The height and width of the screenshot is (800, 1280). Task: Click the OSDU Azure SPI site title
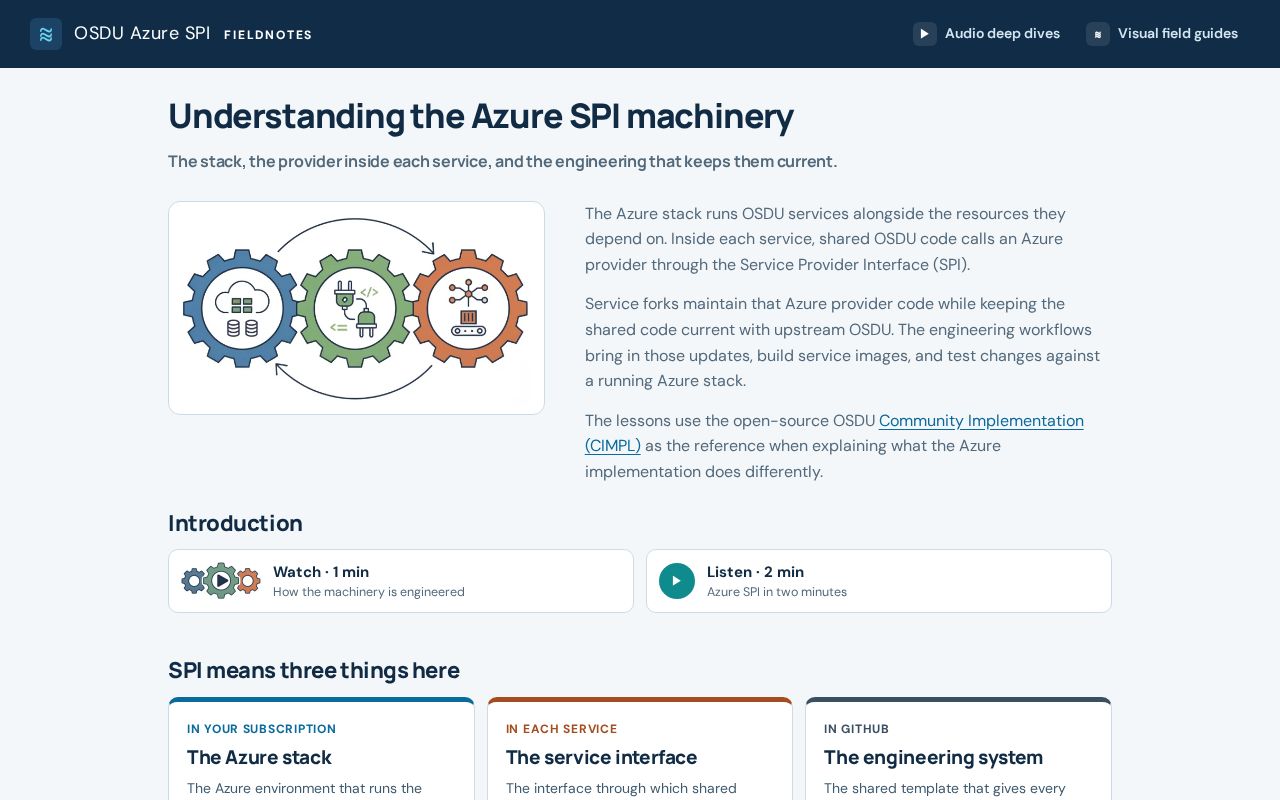click(x=142, y=34)
